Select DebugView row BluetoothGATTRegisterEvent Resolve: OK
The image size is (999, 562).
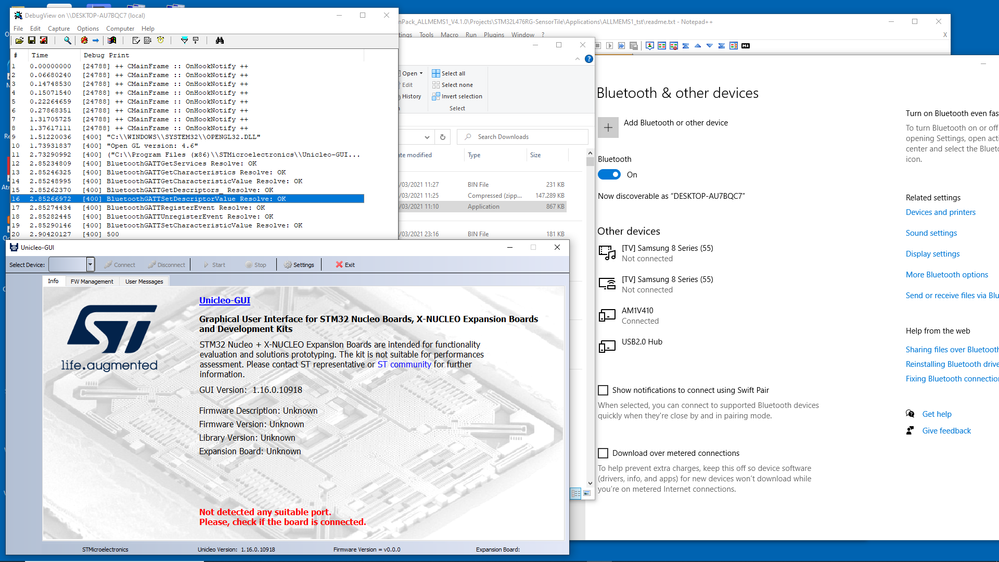coord(187,208)
